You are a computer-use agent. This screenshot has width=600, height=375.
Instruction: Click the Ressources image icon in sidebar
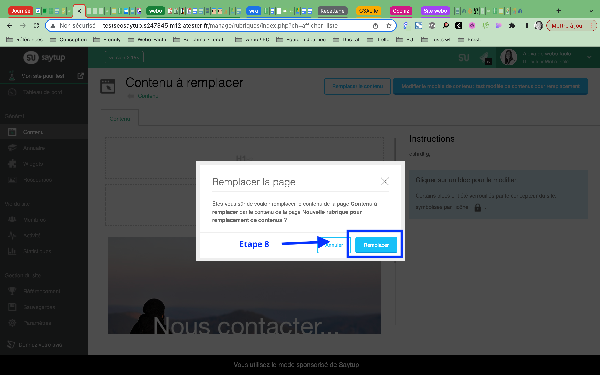(12, 180)
